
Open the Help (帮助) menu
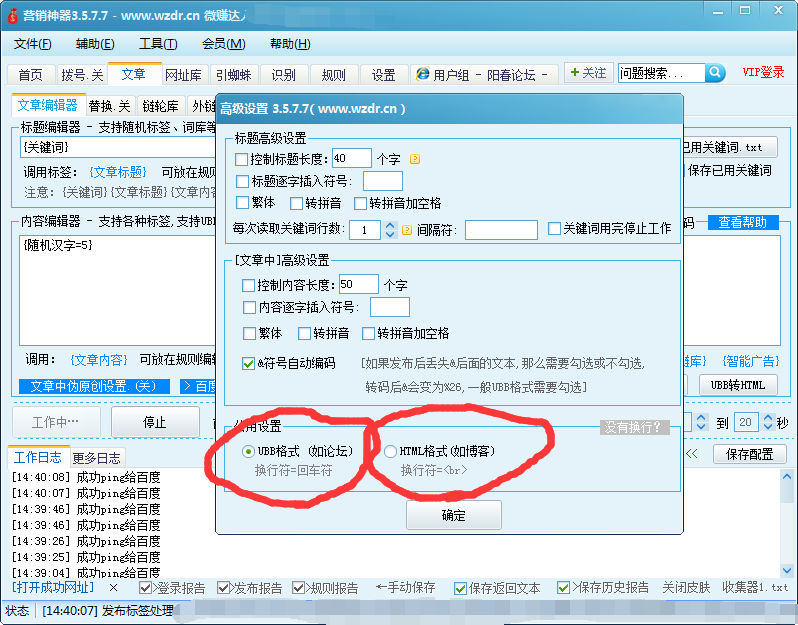[x=290, y=44]
